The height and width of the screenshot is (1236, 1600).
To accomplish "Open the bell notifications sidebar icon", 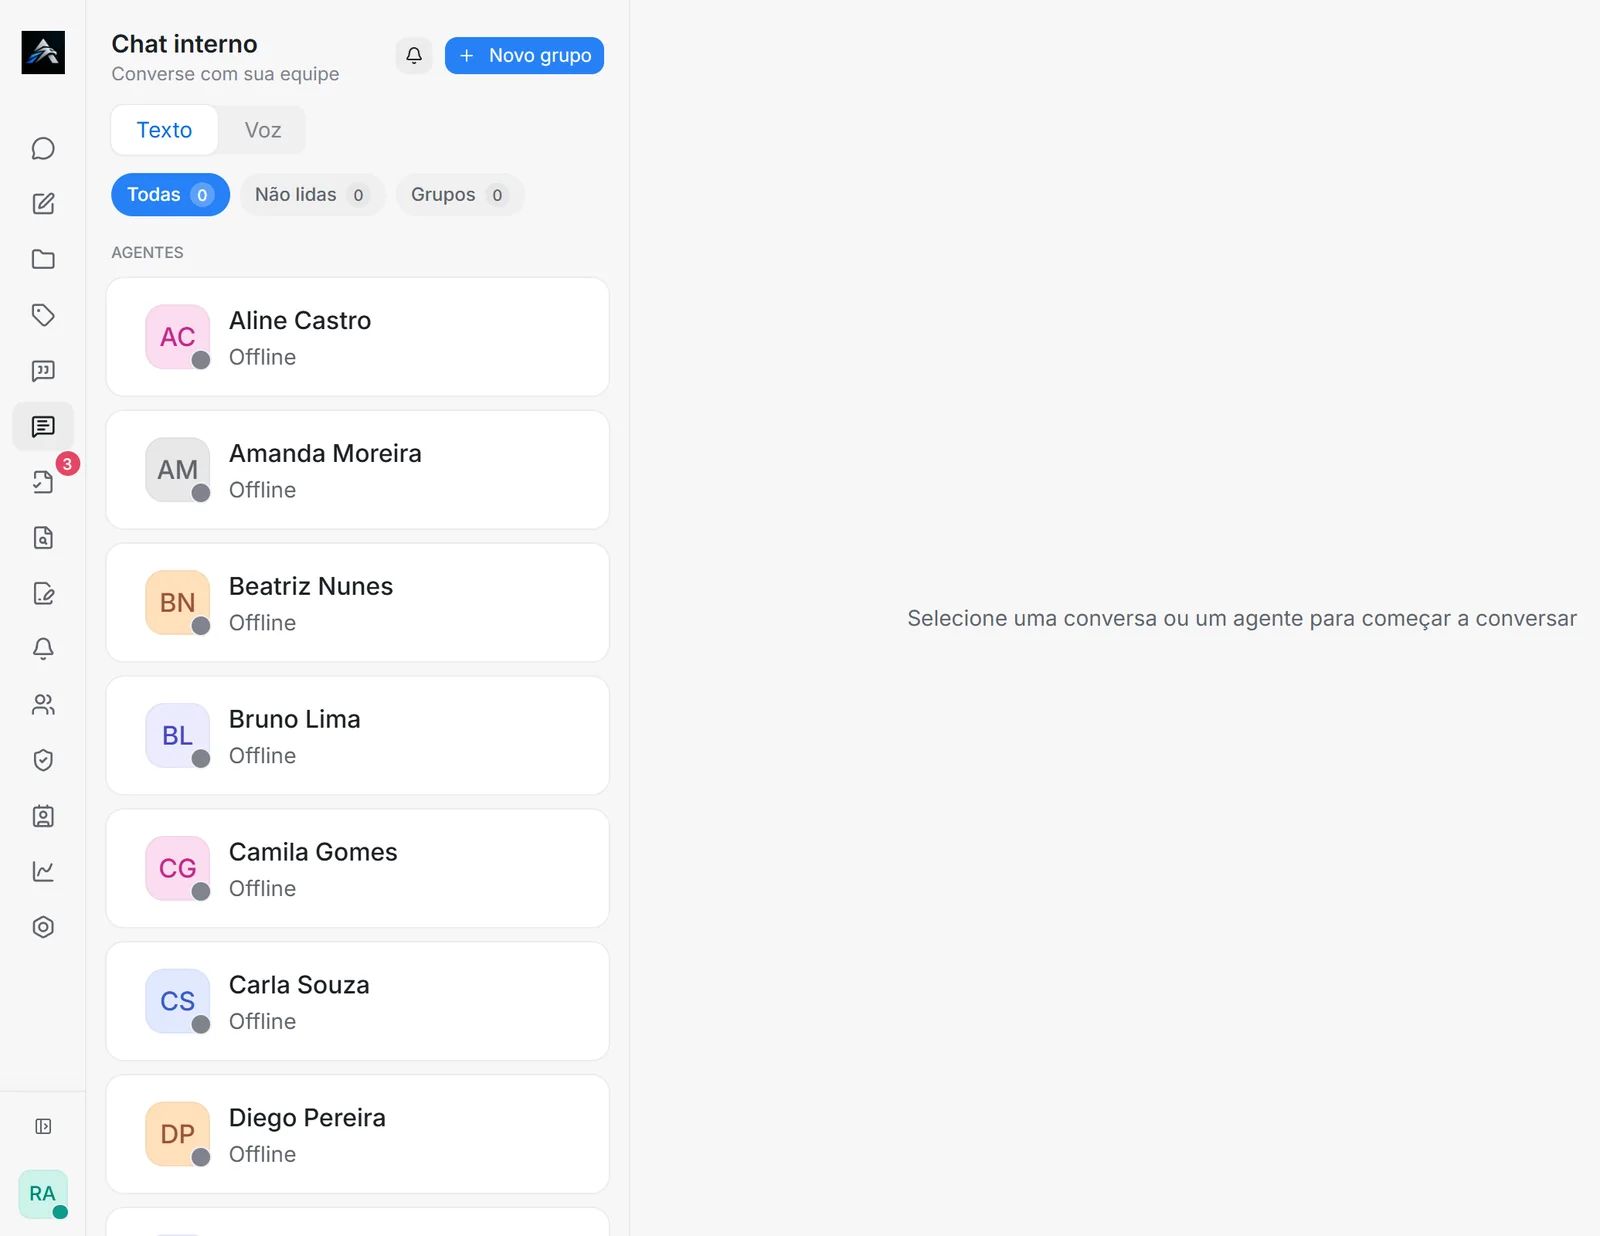I will (x=43, y=649).
